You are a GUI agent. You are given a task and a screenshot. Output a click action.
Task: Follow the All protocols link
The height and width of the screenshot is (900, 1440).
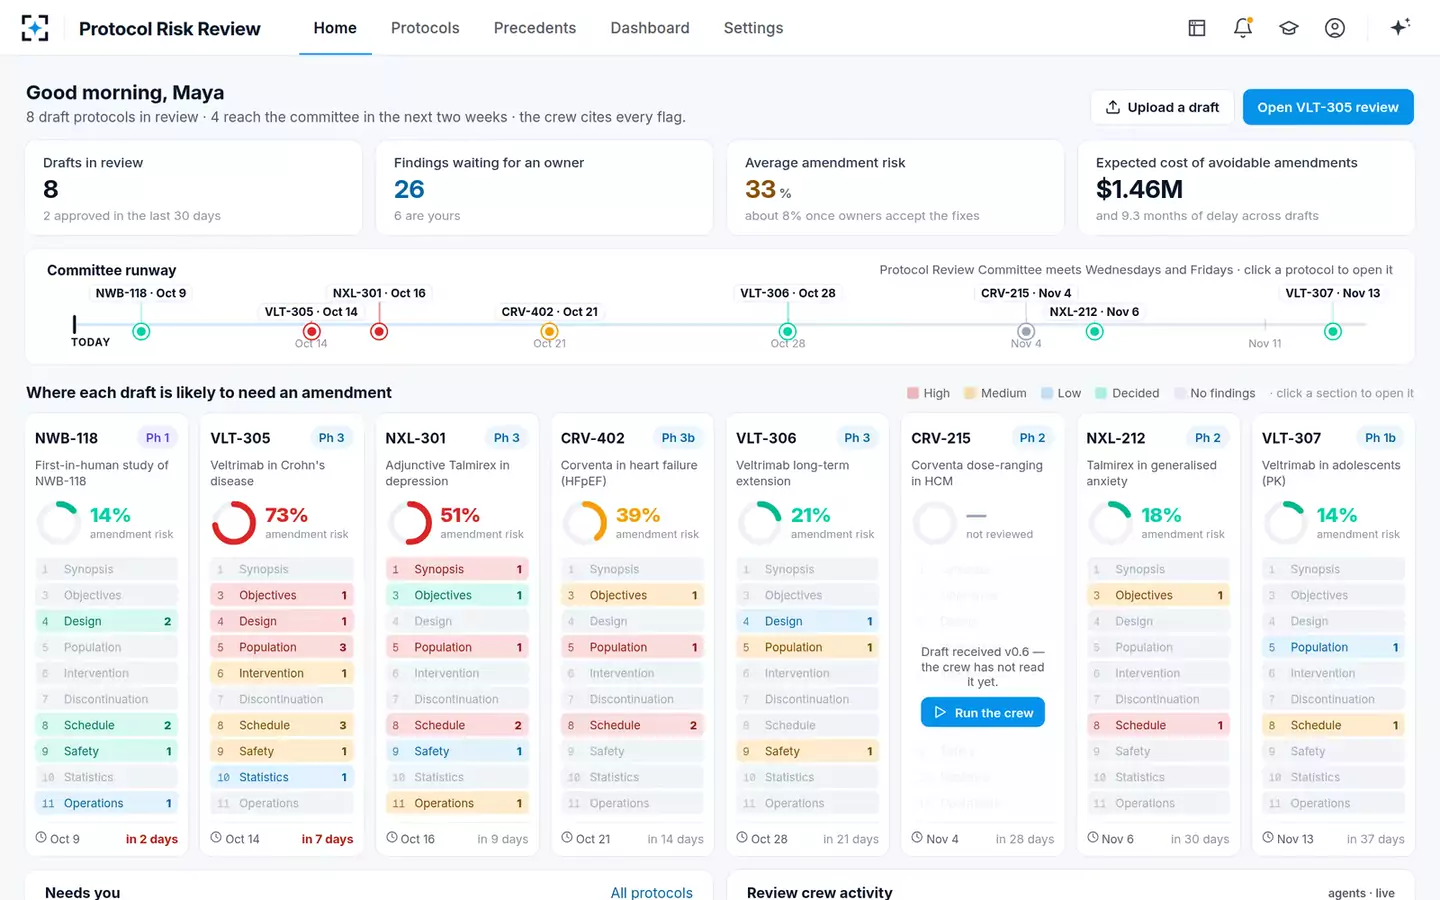[652, 892]
